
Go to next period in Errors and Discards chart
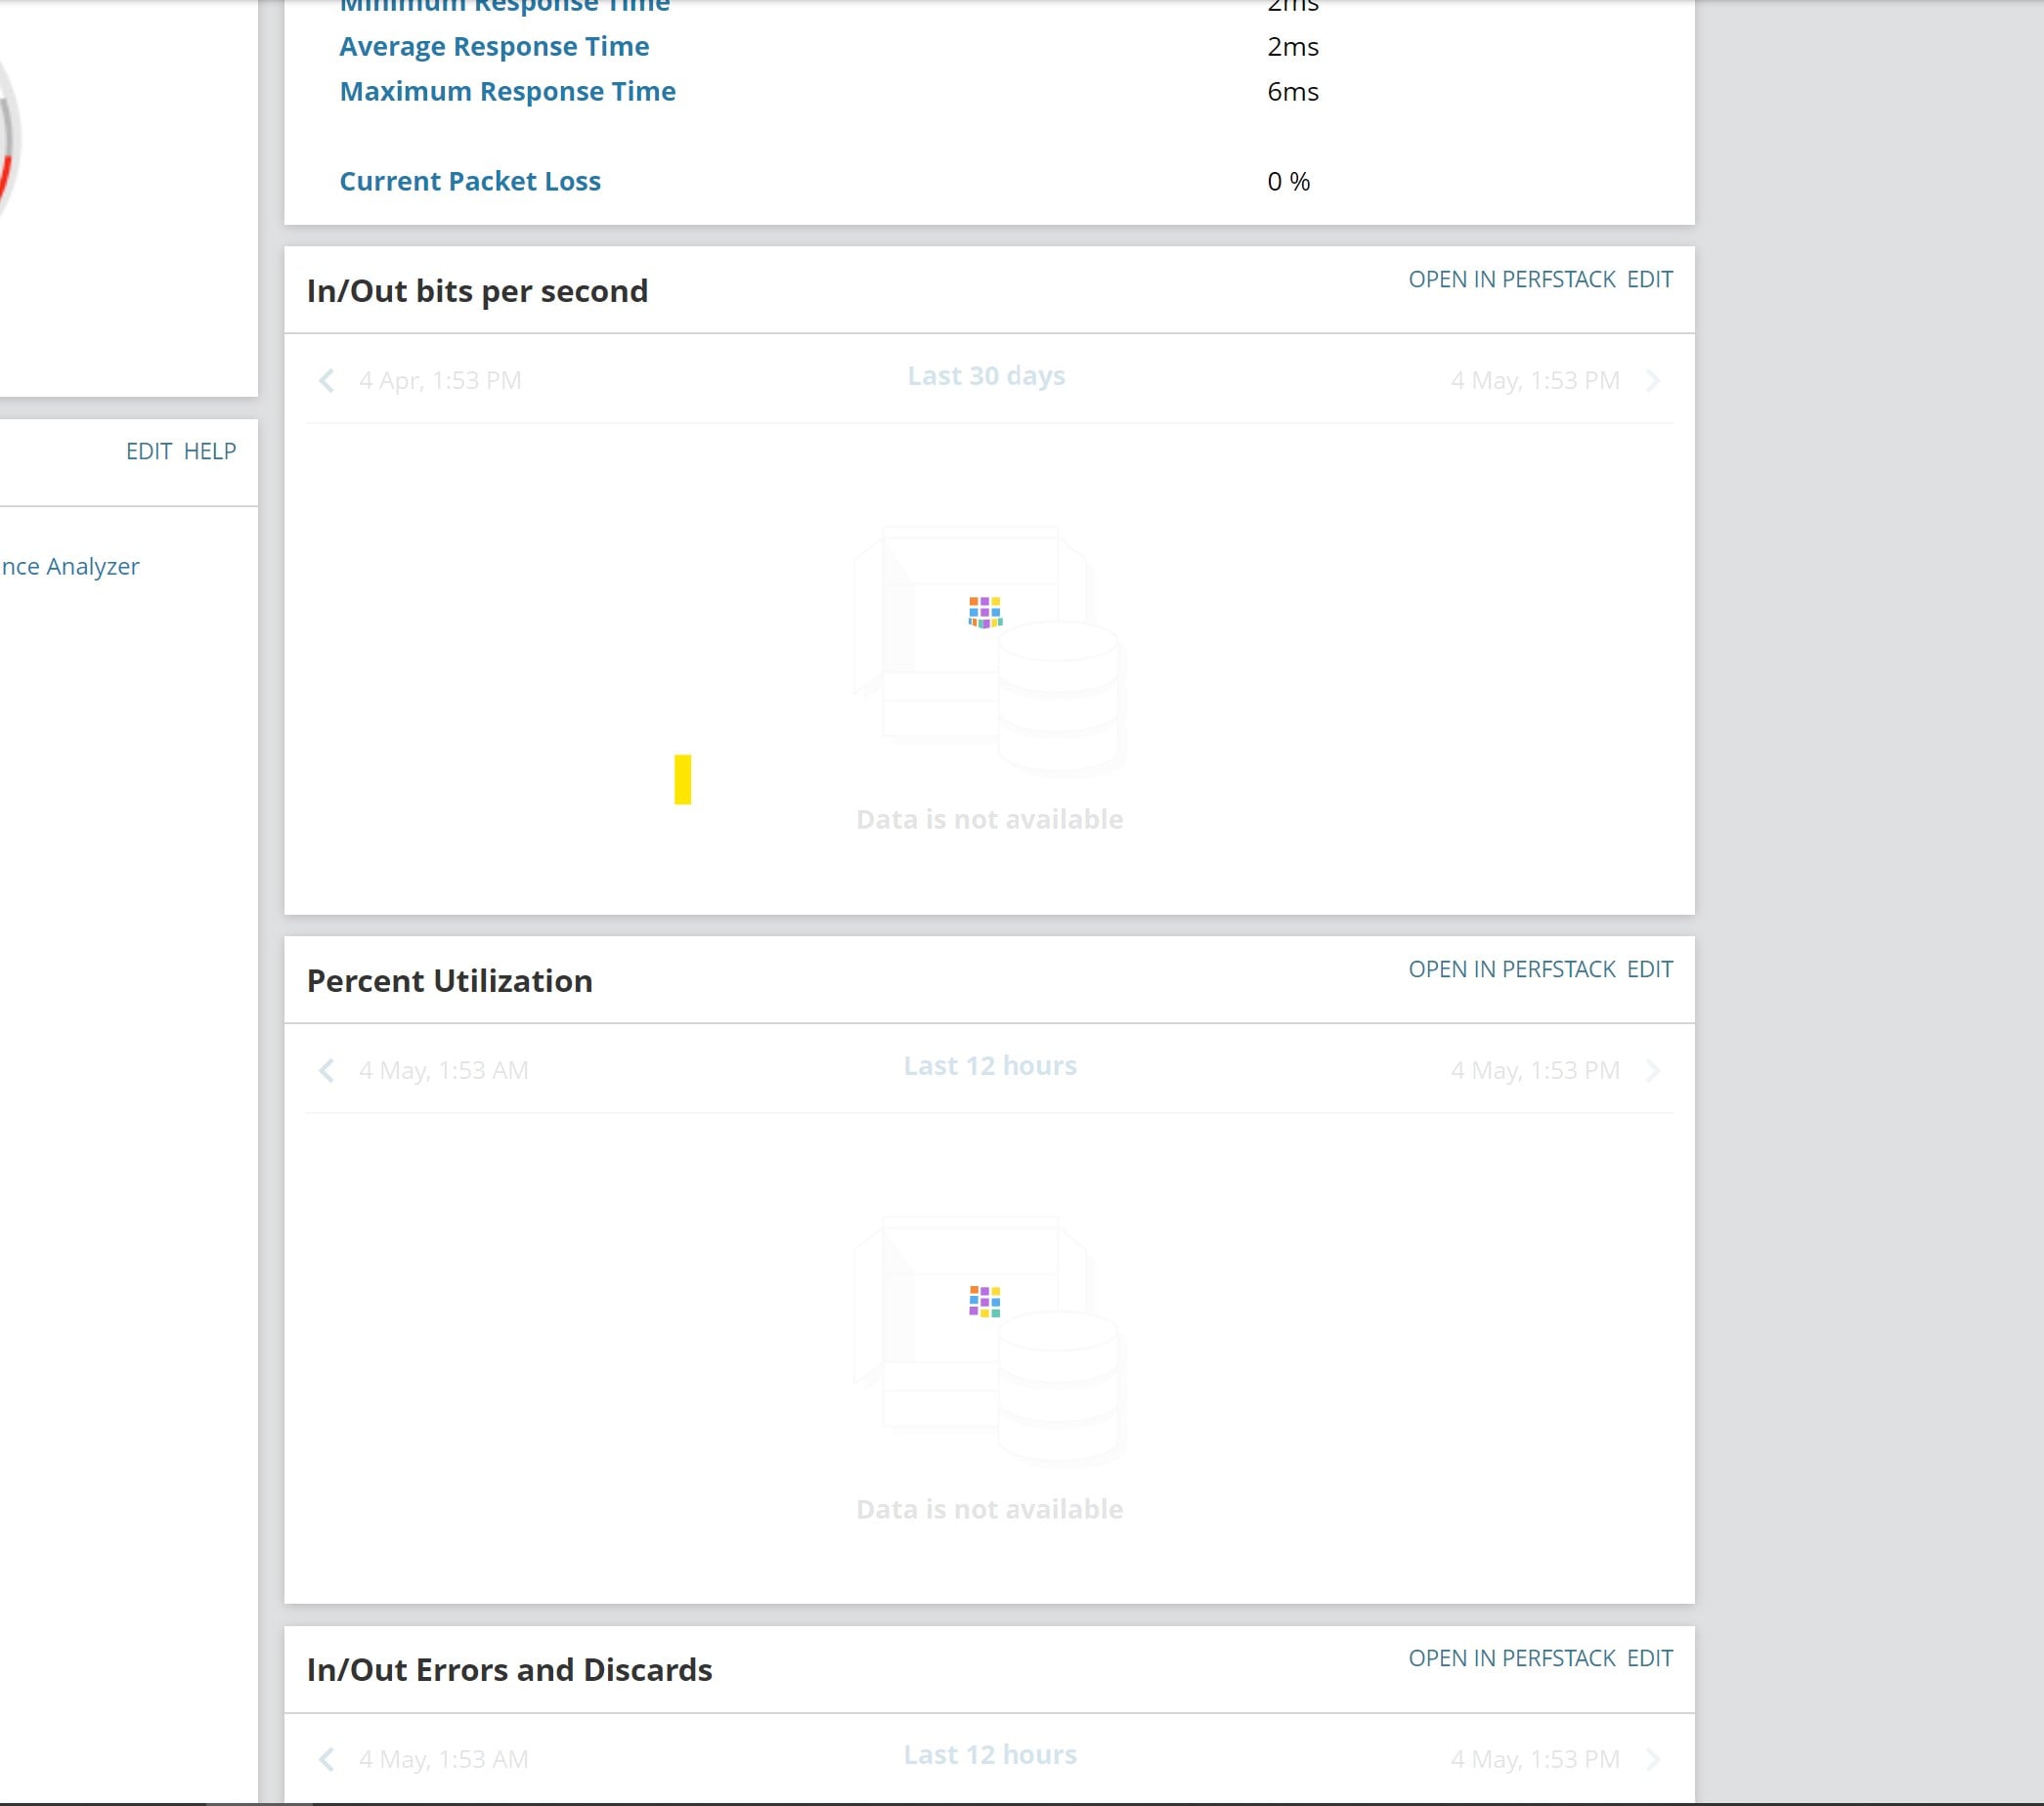1653,1759
